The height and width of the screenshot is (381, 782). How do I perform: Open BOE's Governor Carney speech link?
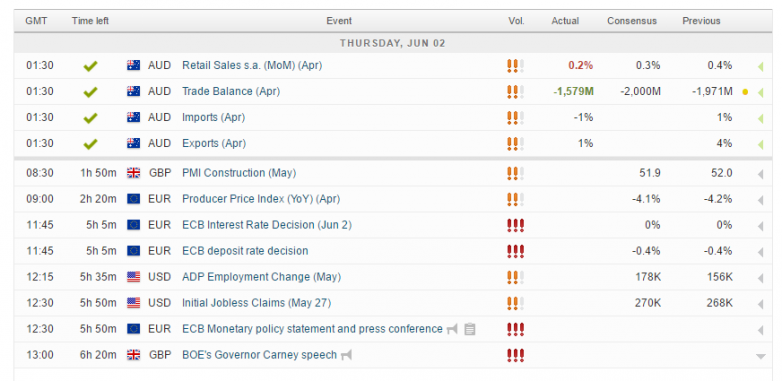[x=259, y=355]
